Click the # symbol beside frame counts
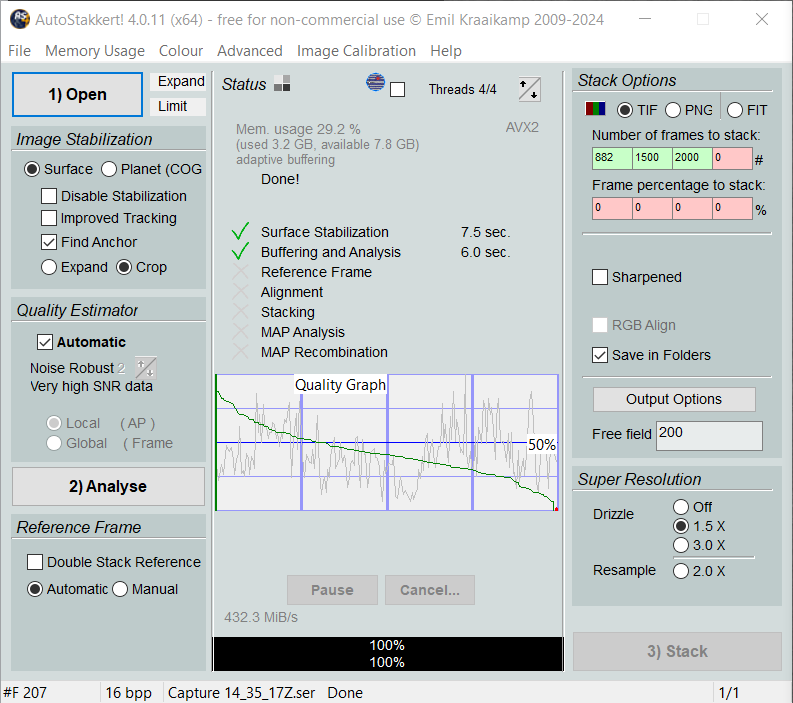793x703 pixels. pyautogui.click(x=759, y=160)
